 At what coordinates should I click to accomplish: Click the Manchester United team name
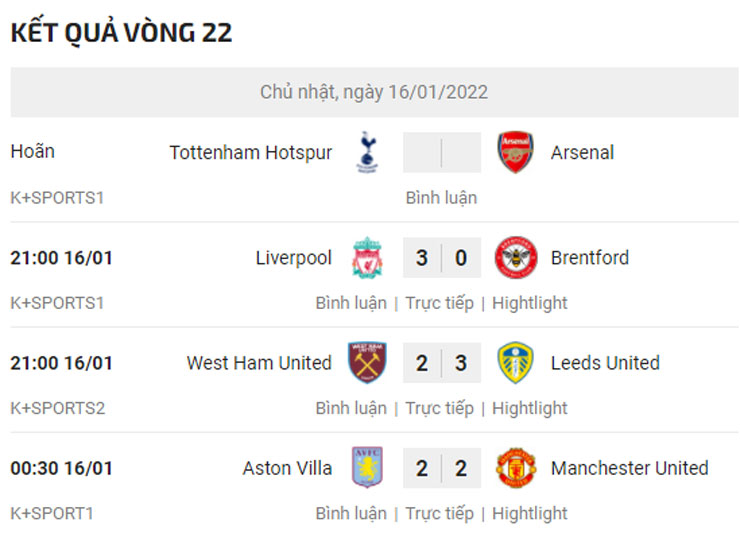(x=629, y=468)
